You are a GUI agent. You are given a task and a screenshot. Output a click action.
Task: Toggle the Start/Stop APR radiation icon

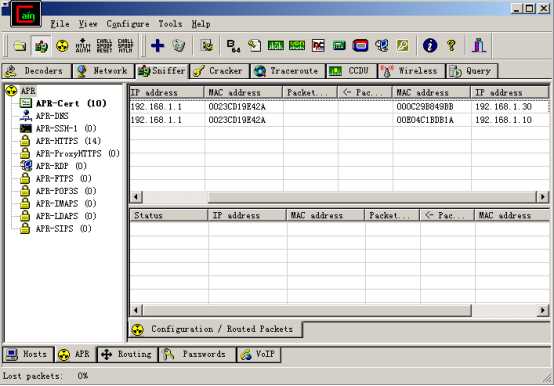[62, 46]
